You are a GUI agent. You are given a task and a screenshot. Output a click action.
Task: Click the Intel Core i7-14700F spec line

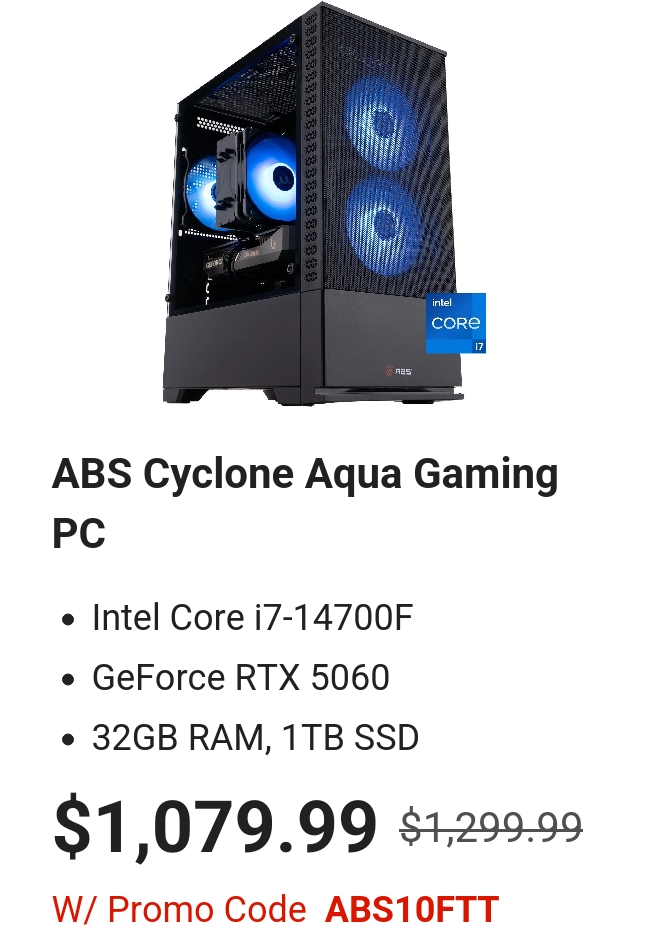pos(253,617)
